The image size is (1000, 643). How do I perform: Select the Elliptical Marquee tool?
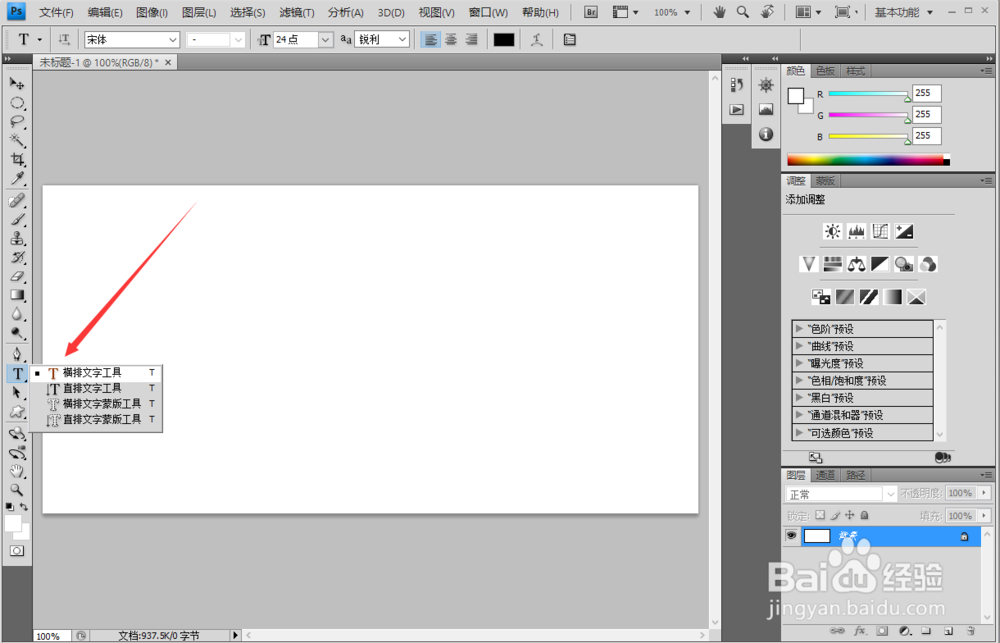[17, 103]
